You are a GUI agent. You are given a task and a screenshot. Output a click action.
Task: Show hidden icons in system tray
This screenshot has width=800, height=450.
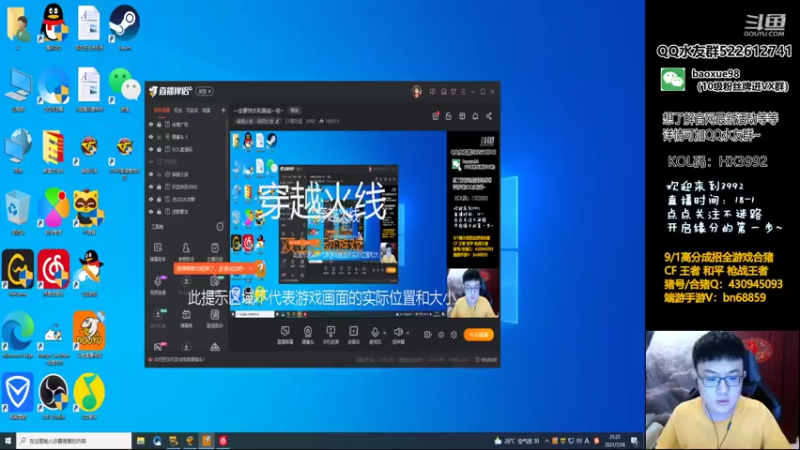546,441
